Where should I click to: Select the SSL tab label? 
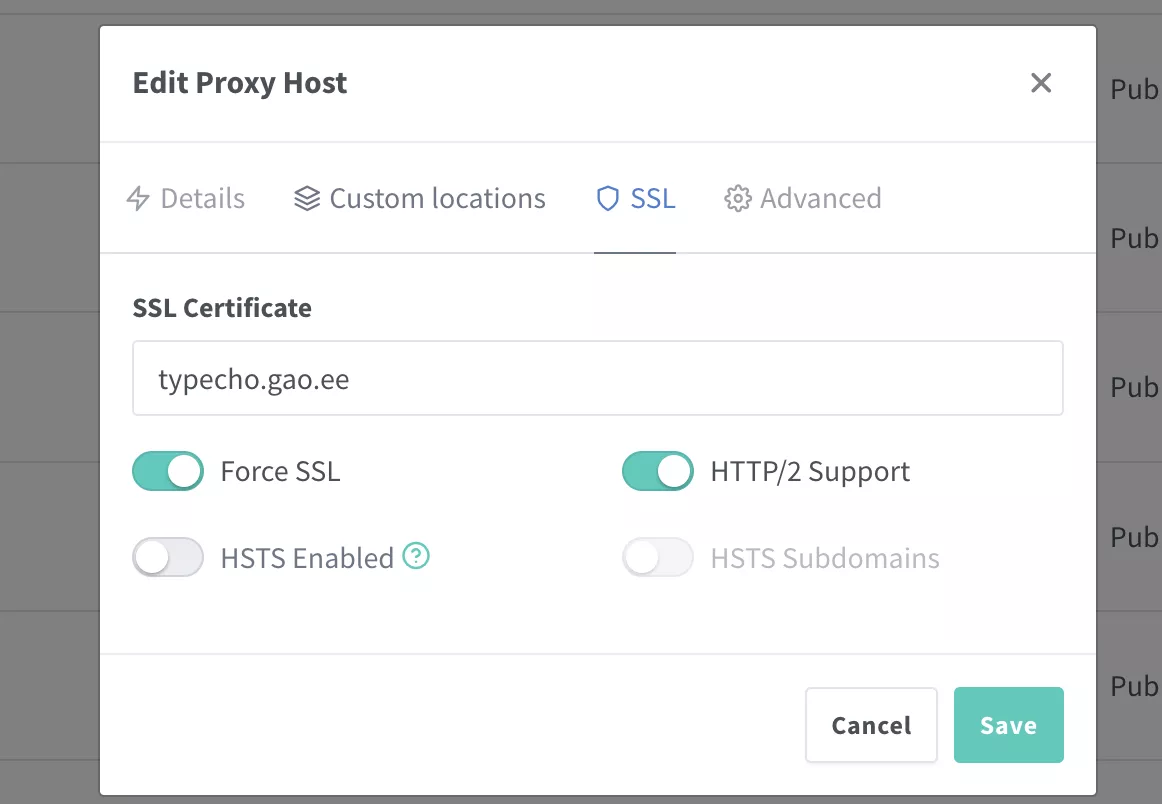point(653,199)
